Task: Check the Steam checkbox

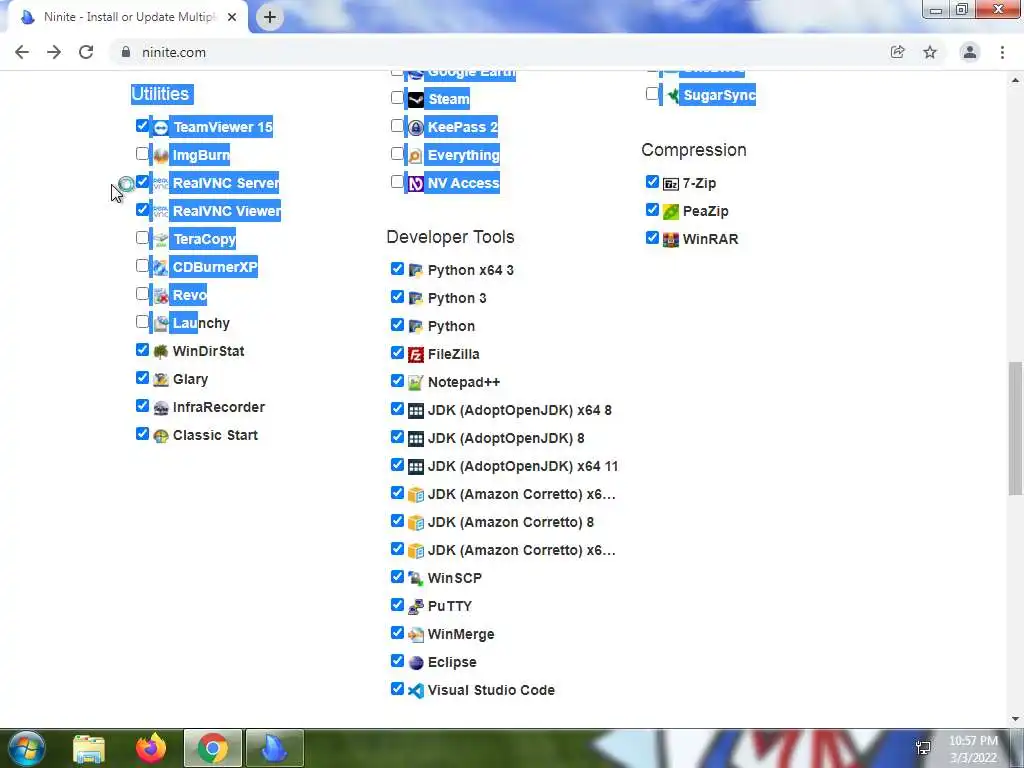Action: pyautogui.click(x=397, y=97)
